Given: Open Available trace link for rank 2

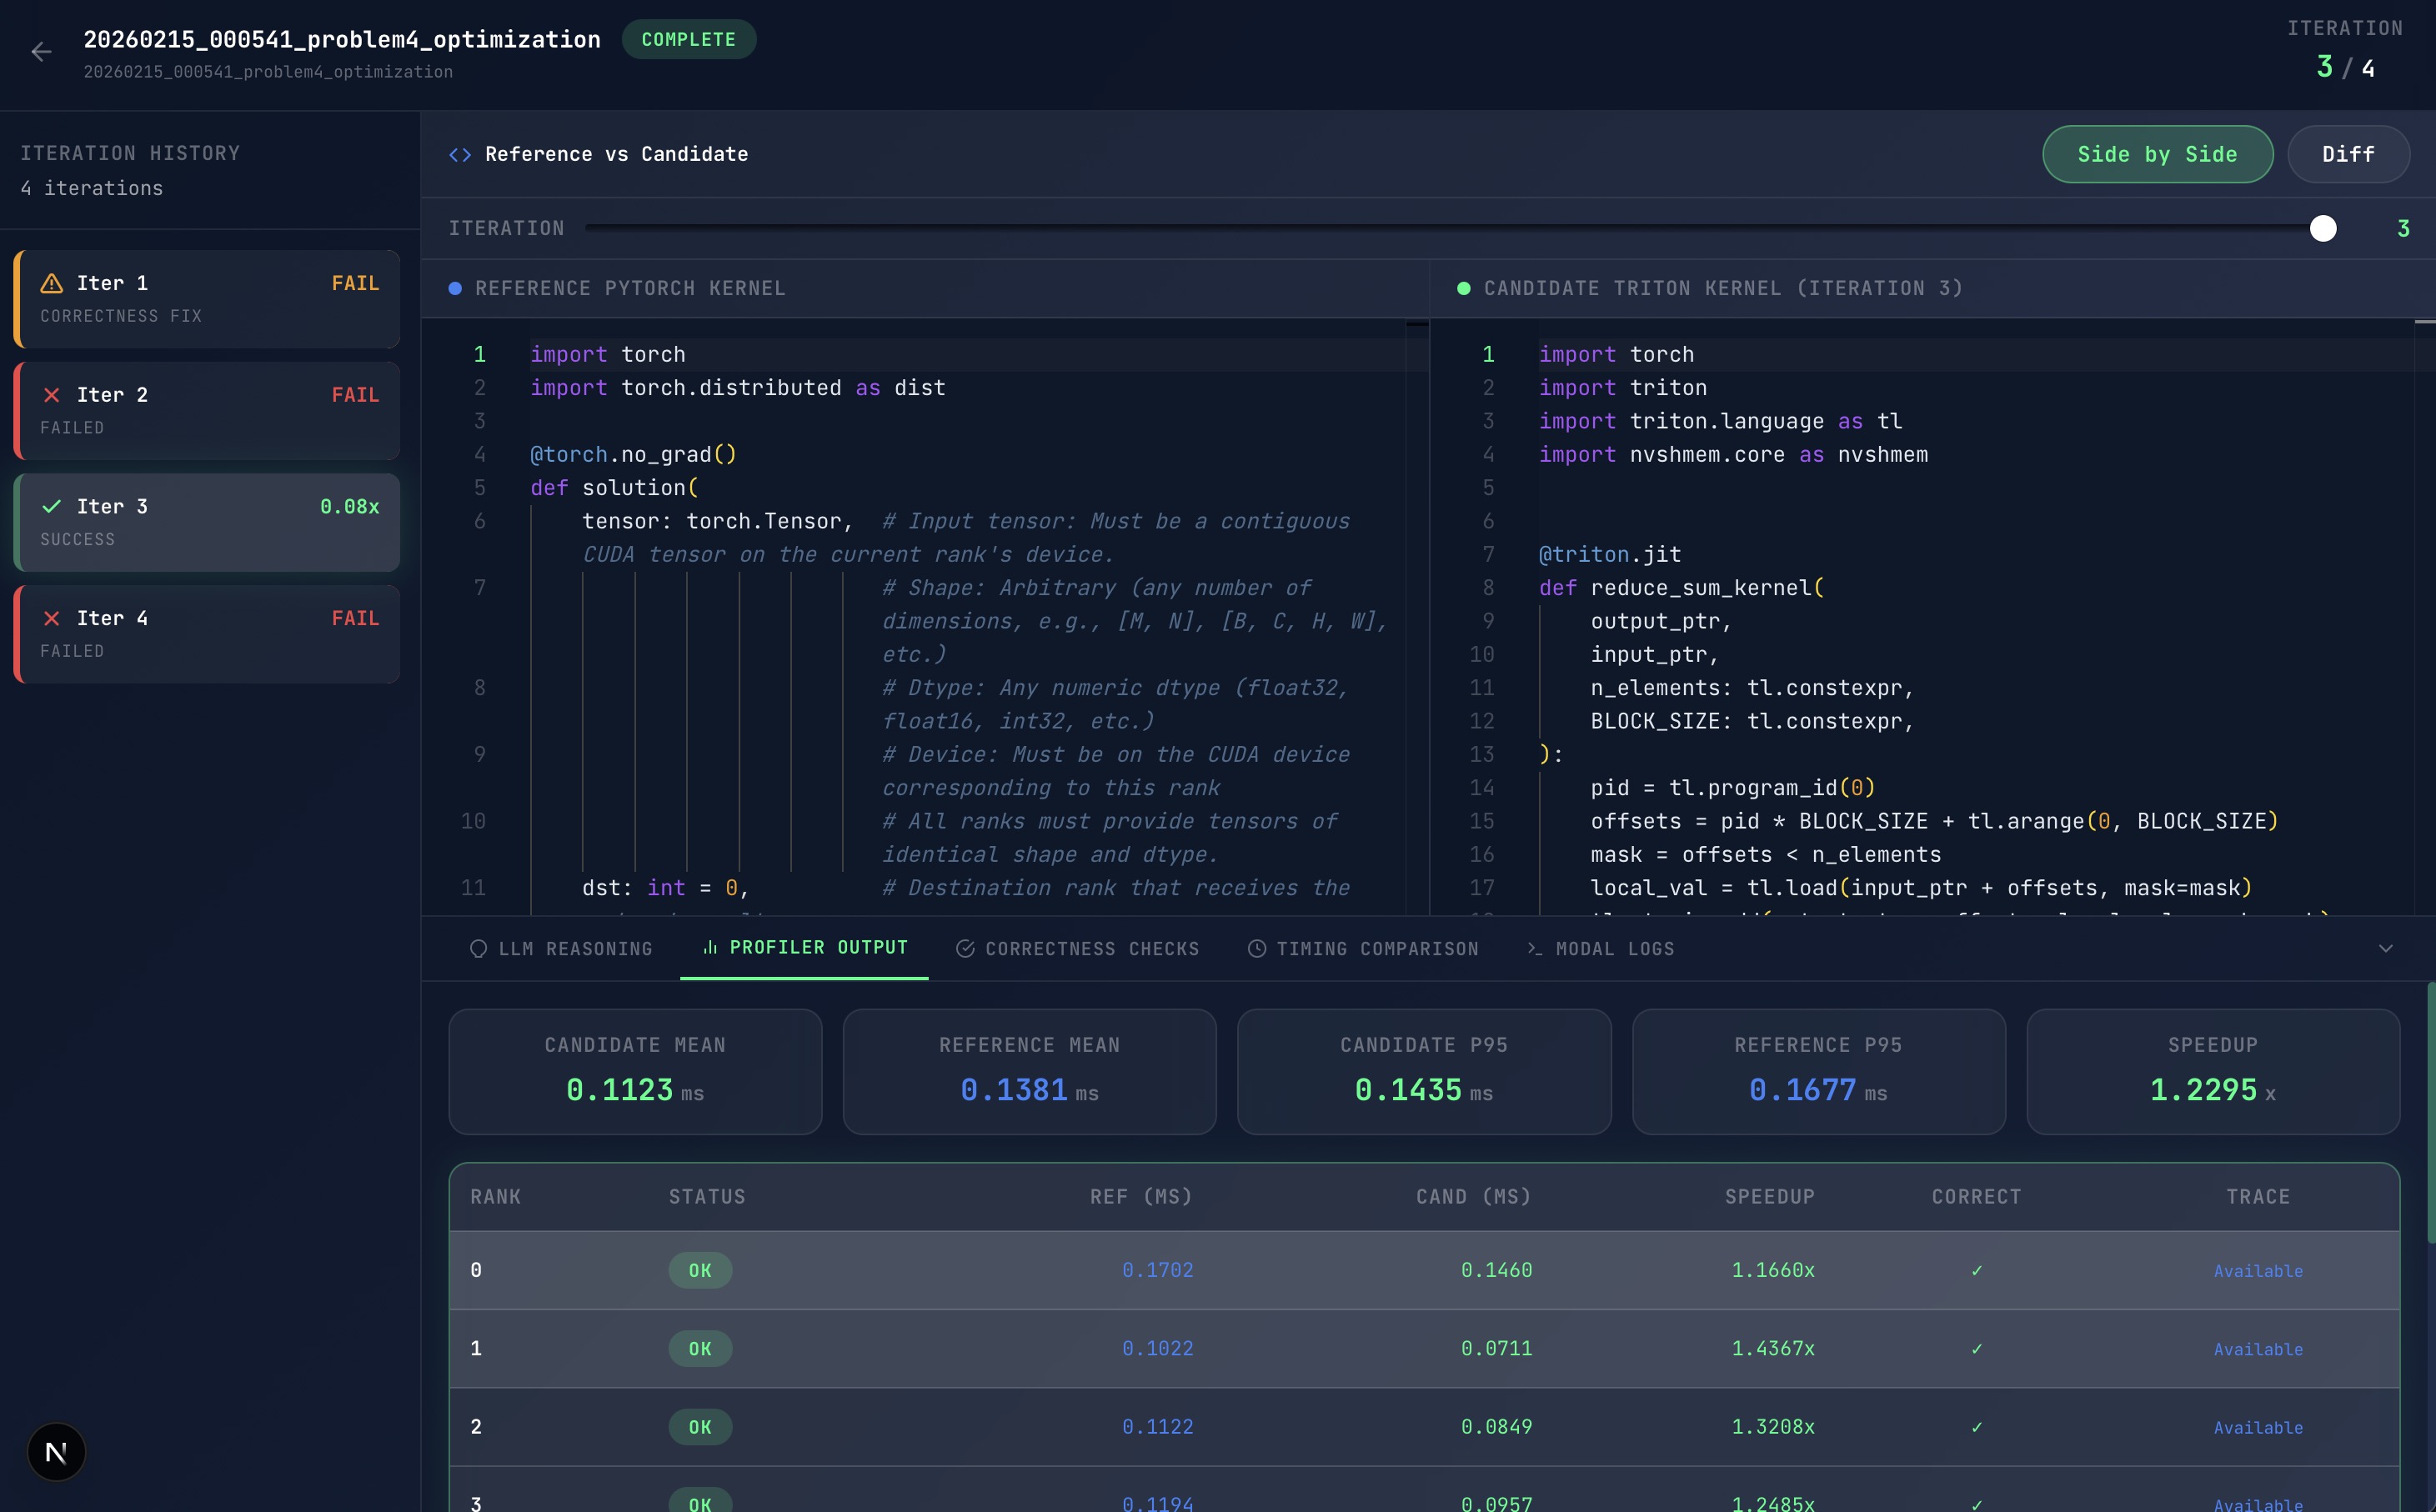Looking at the screenshot, I should click(2257, 1428).
